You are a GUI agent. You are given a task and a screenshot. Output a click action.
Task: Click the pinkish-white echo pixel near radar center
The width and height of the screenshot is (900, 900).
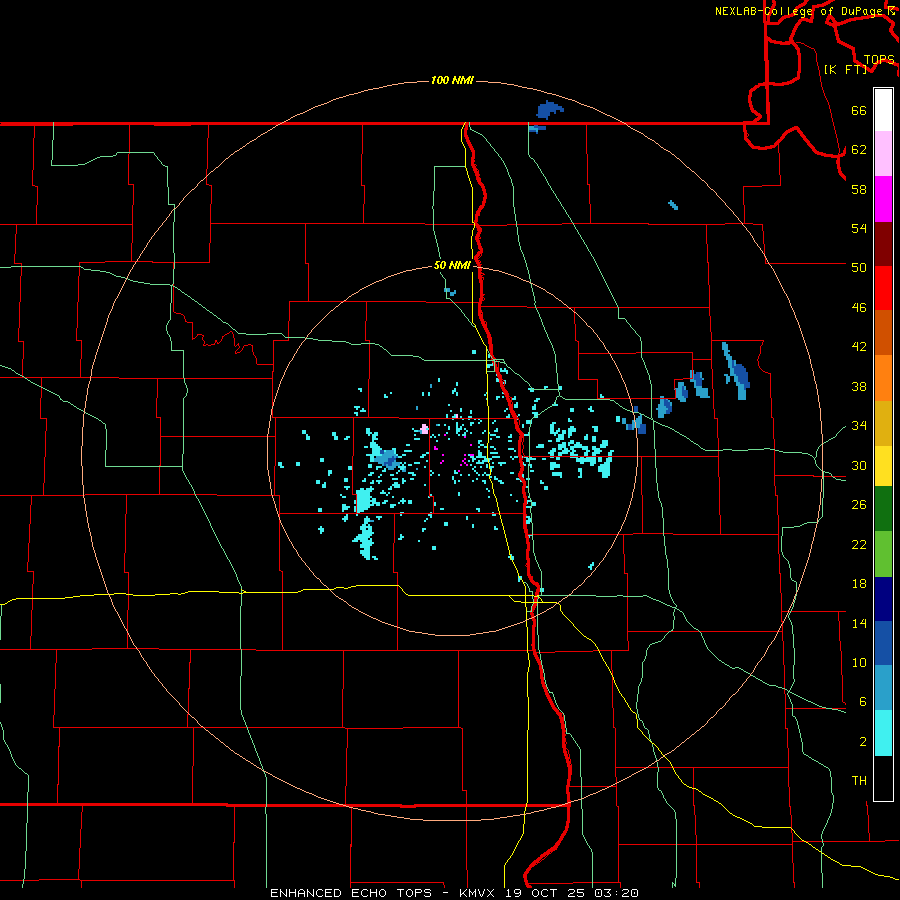(x=424, y=429)
